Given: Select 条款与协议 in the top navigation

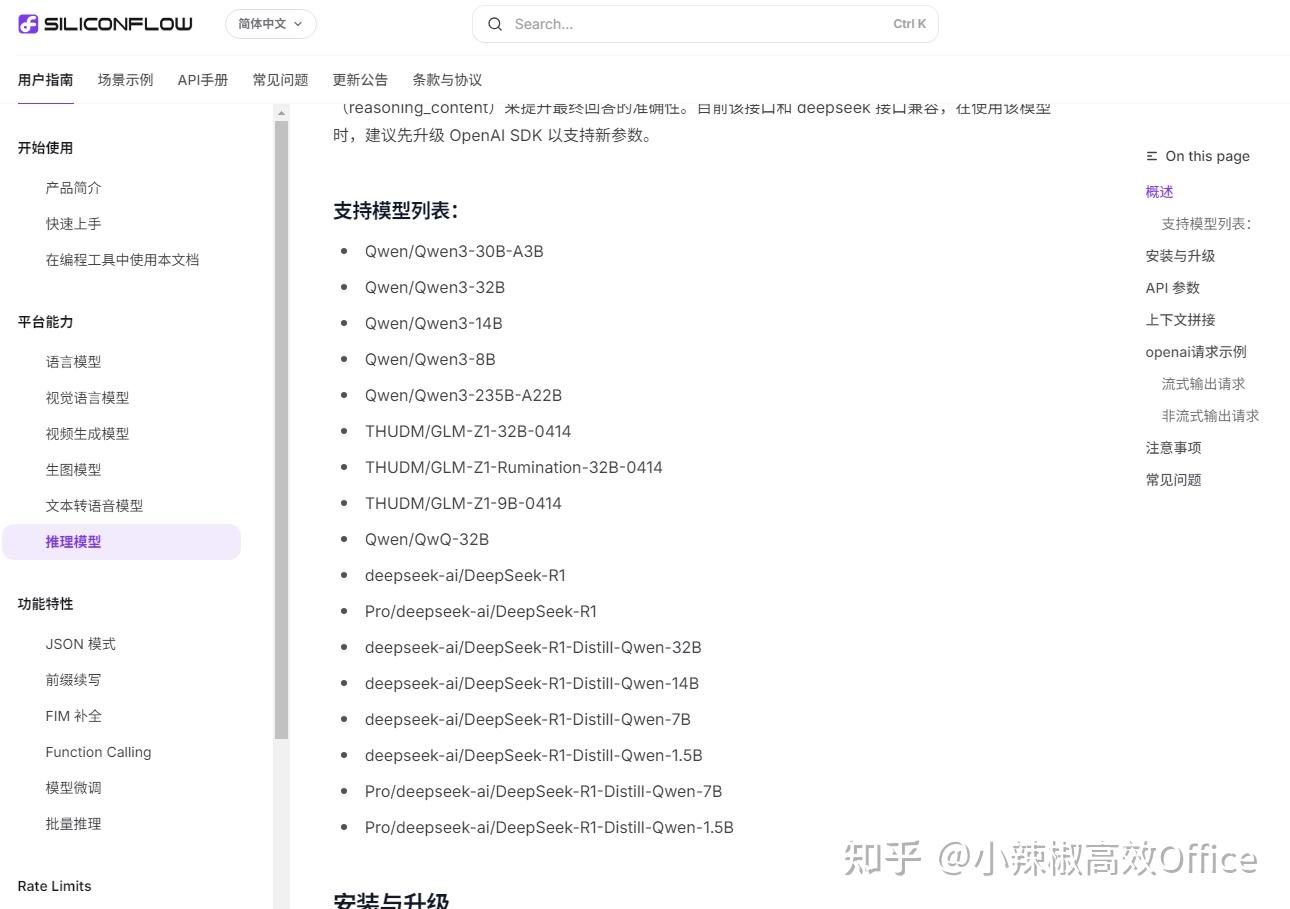Looking at the screenshot, I should pos(446,79).
